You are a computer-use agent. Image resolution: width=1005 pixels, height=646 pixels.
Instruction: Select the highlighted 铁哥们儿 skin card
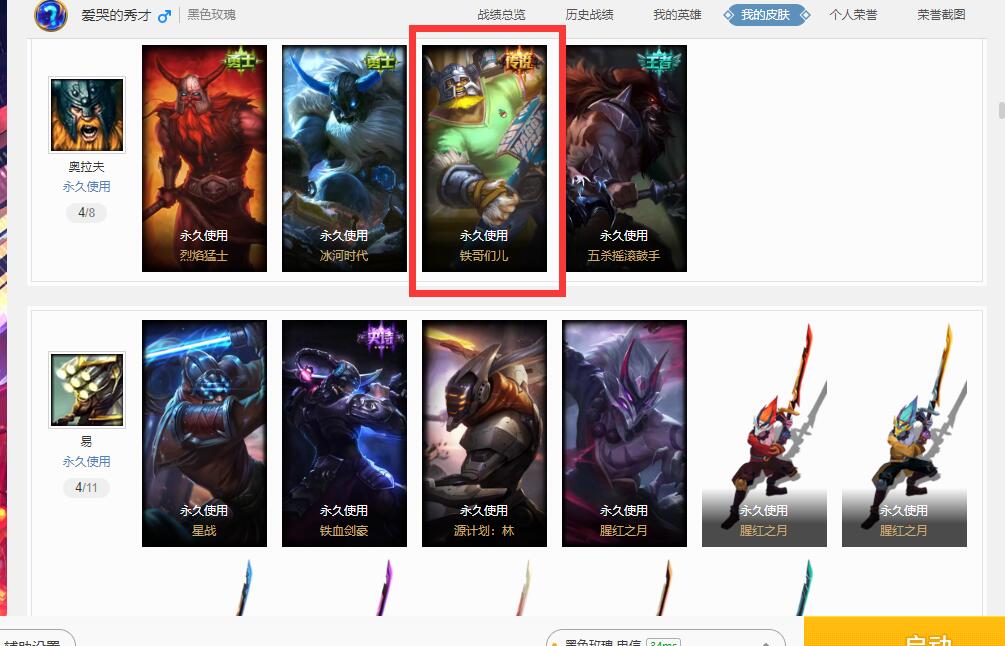pos(484,158)
